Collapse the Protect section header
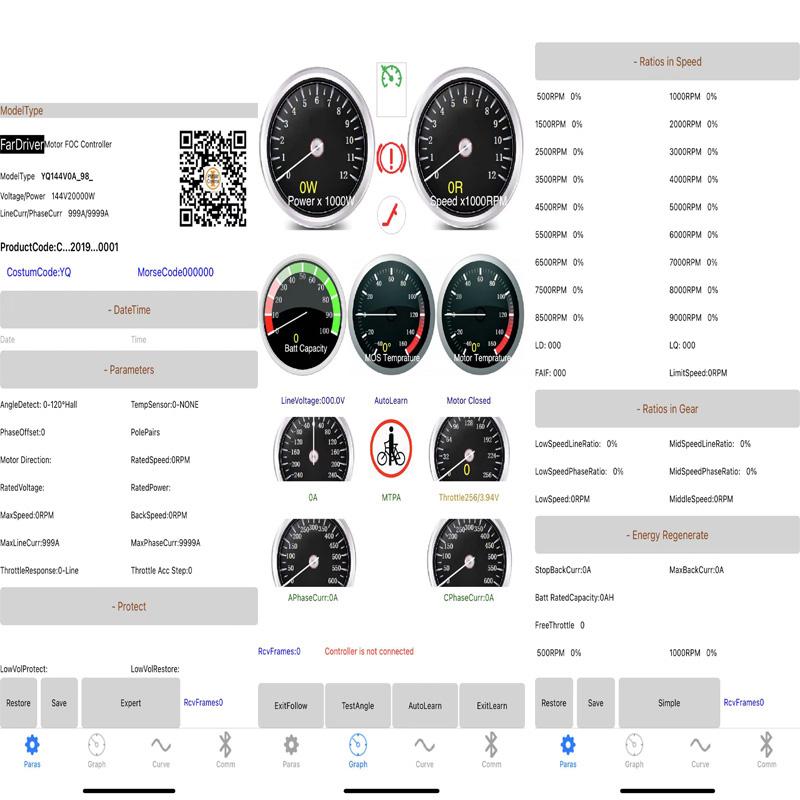 tap(129, 606)
